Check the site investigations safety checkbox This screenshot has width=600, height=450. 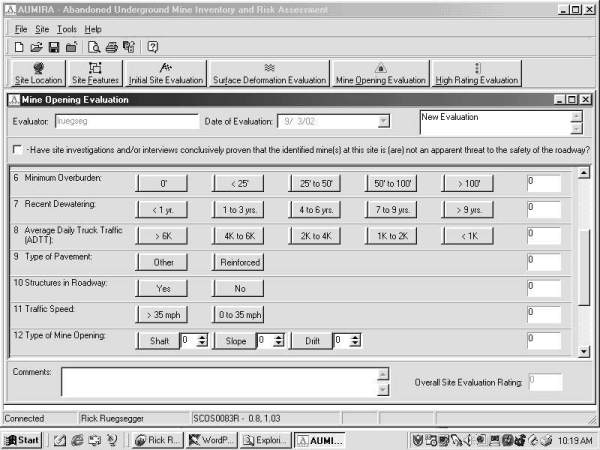[17, 150]
